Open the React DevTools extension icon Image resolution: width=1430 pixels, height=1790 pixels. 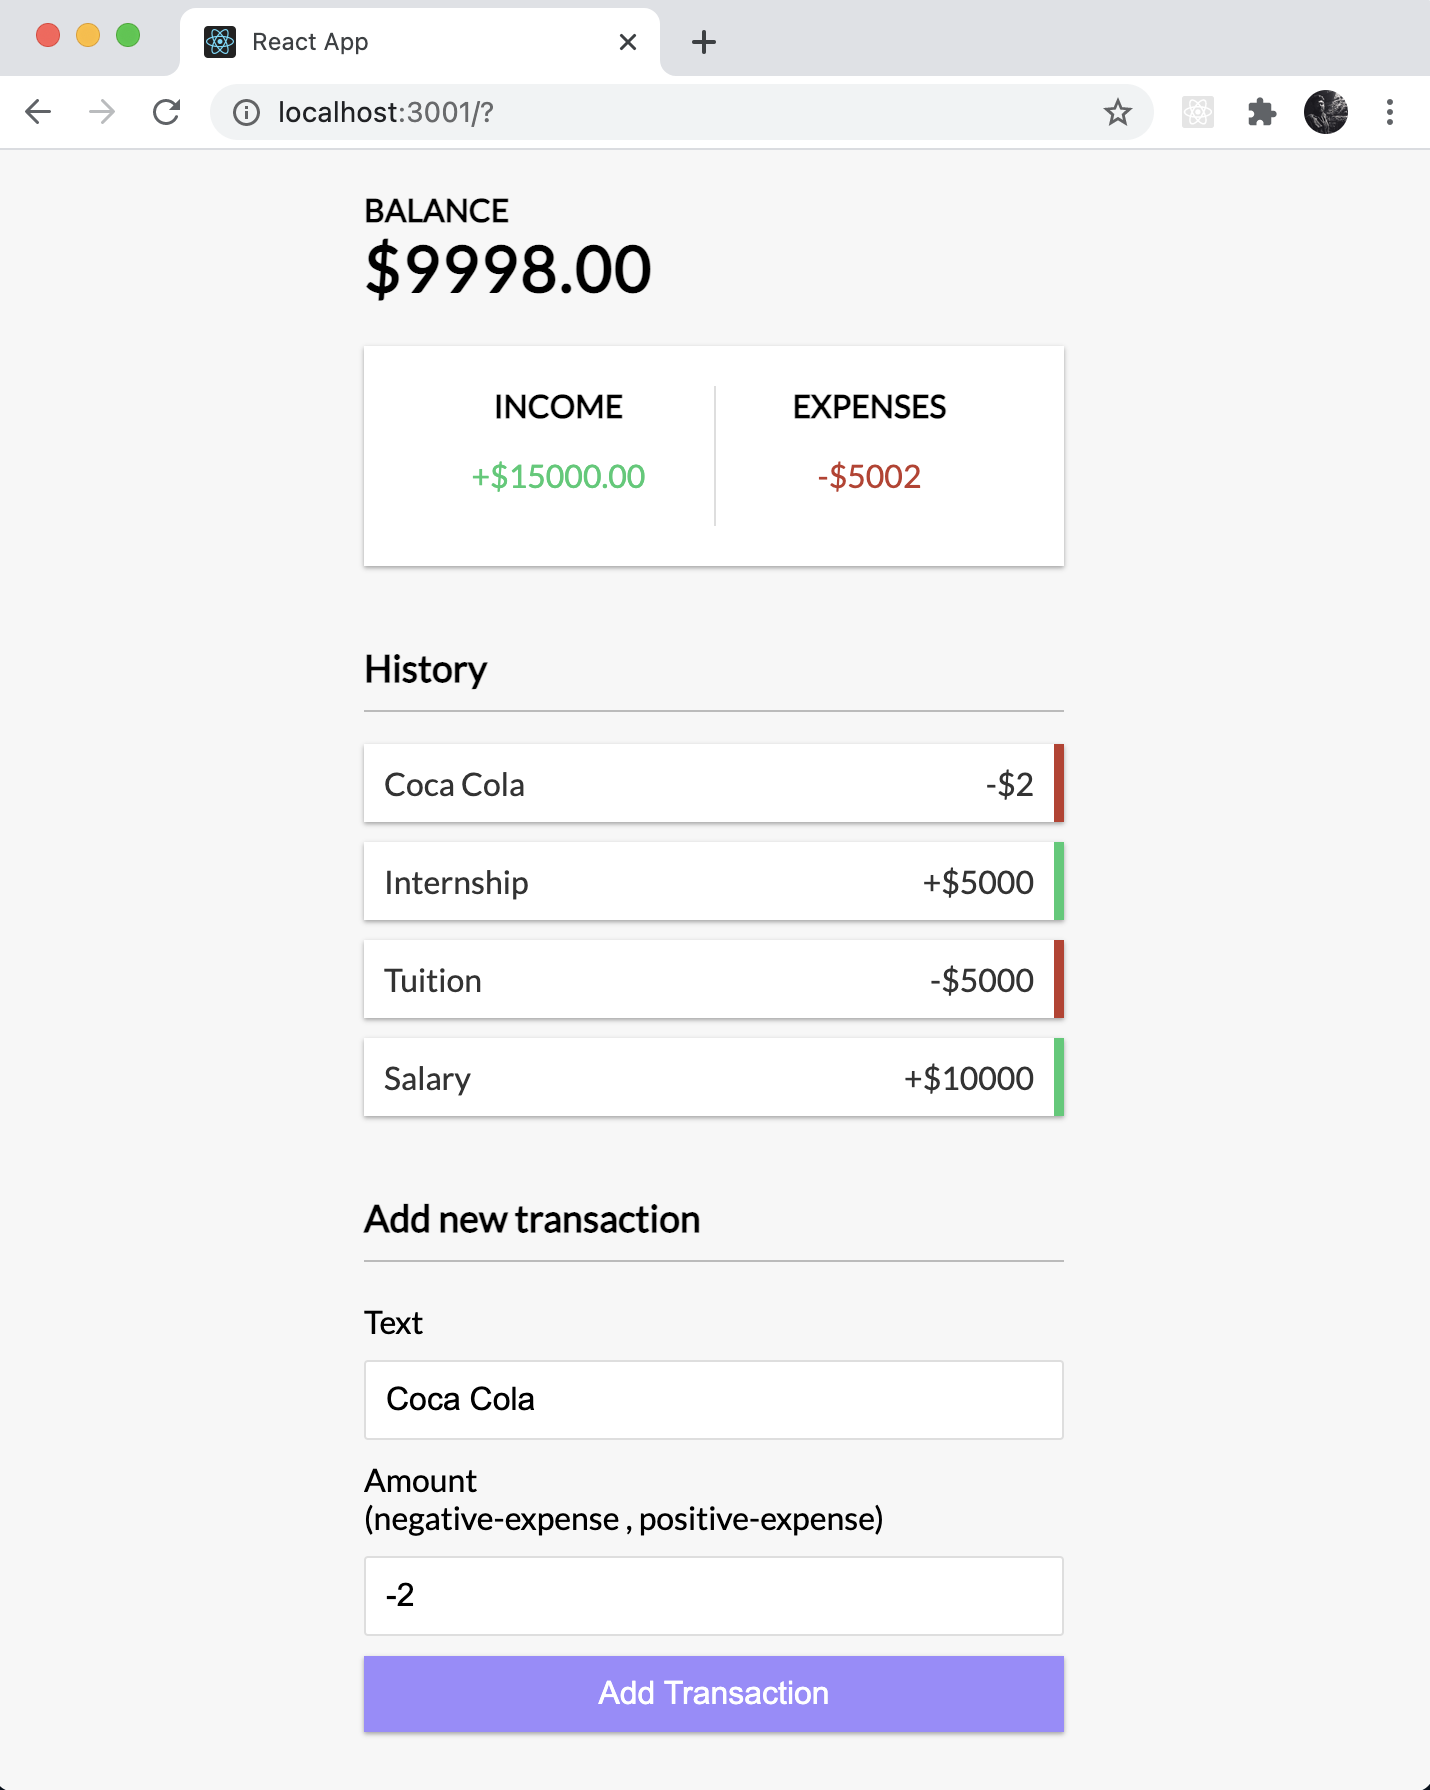click(x=1197, y=112)
